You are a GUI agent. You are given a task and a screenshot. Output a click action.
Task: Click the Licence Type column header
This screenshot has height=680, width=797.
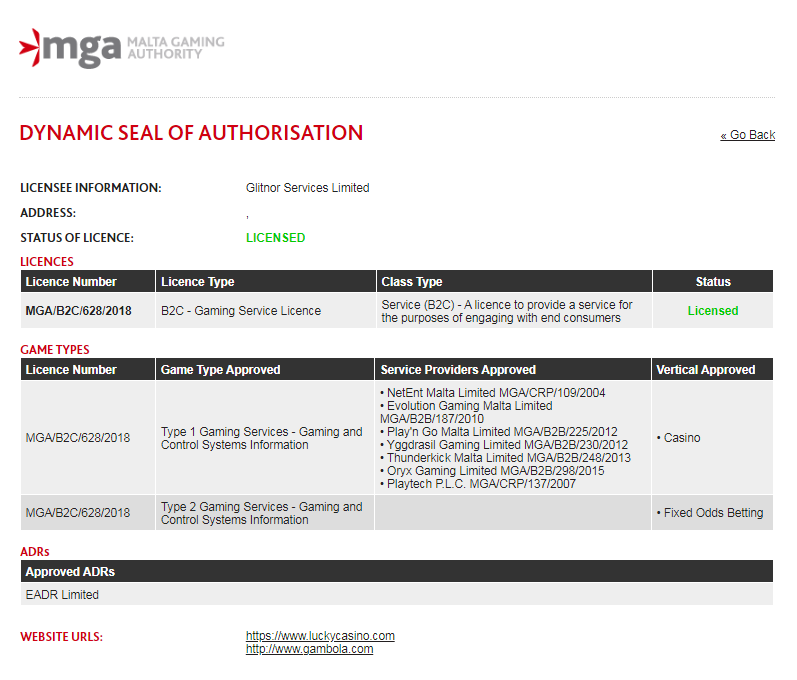[266, 282]
